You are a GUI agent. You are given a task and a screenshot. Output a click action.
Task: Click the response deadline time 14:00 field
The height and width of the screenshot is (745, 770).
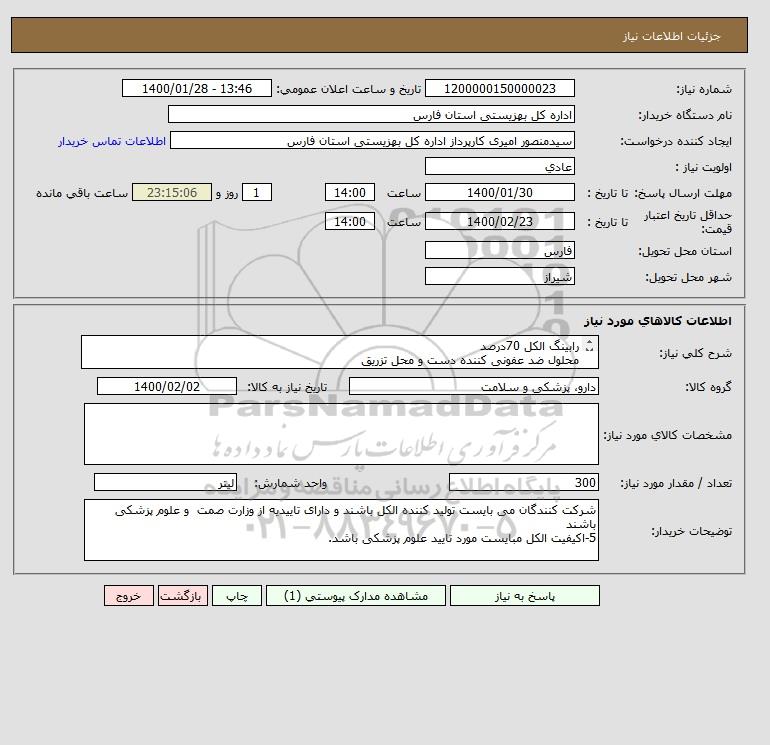[x=350, y=193]
